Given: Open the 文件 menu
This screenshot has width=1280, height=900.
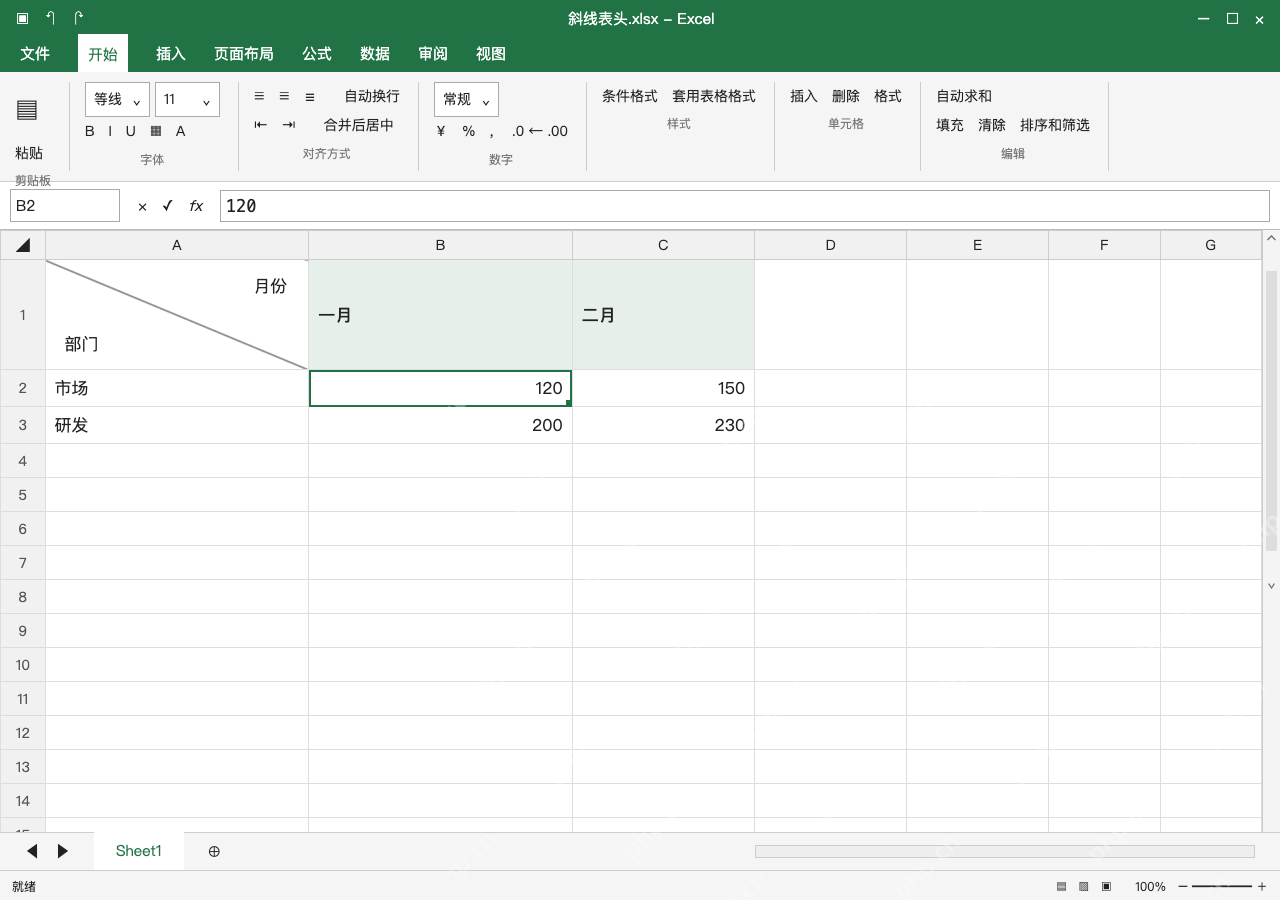Looking at the screenshot, I should [x=35, y=54].
